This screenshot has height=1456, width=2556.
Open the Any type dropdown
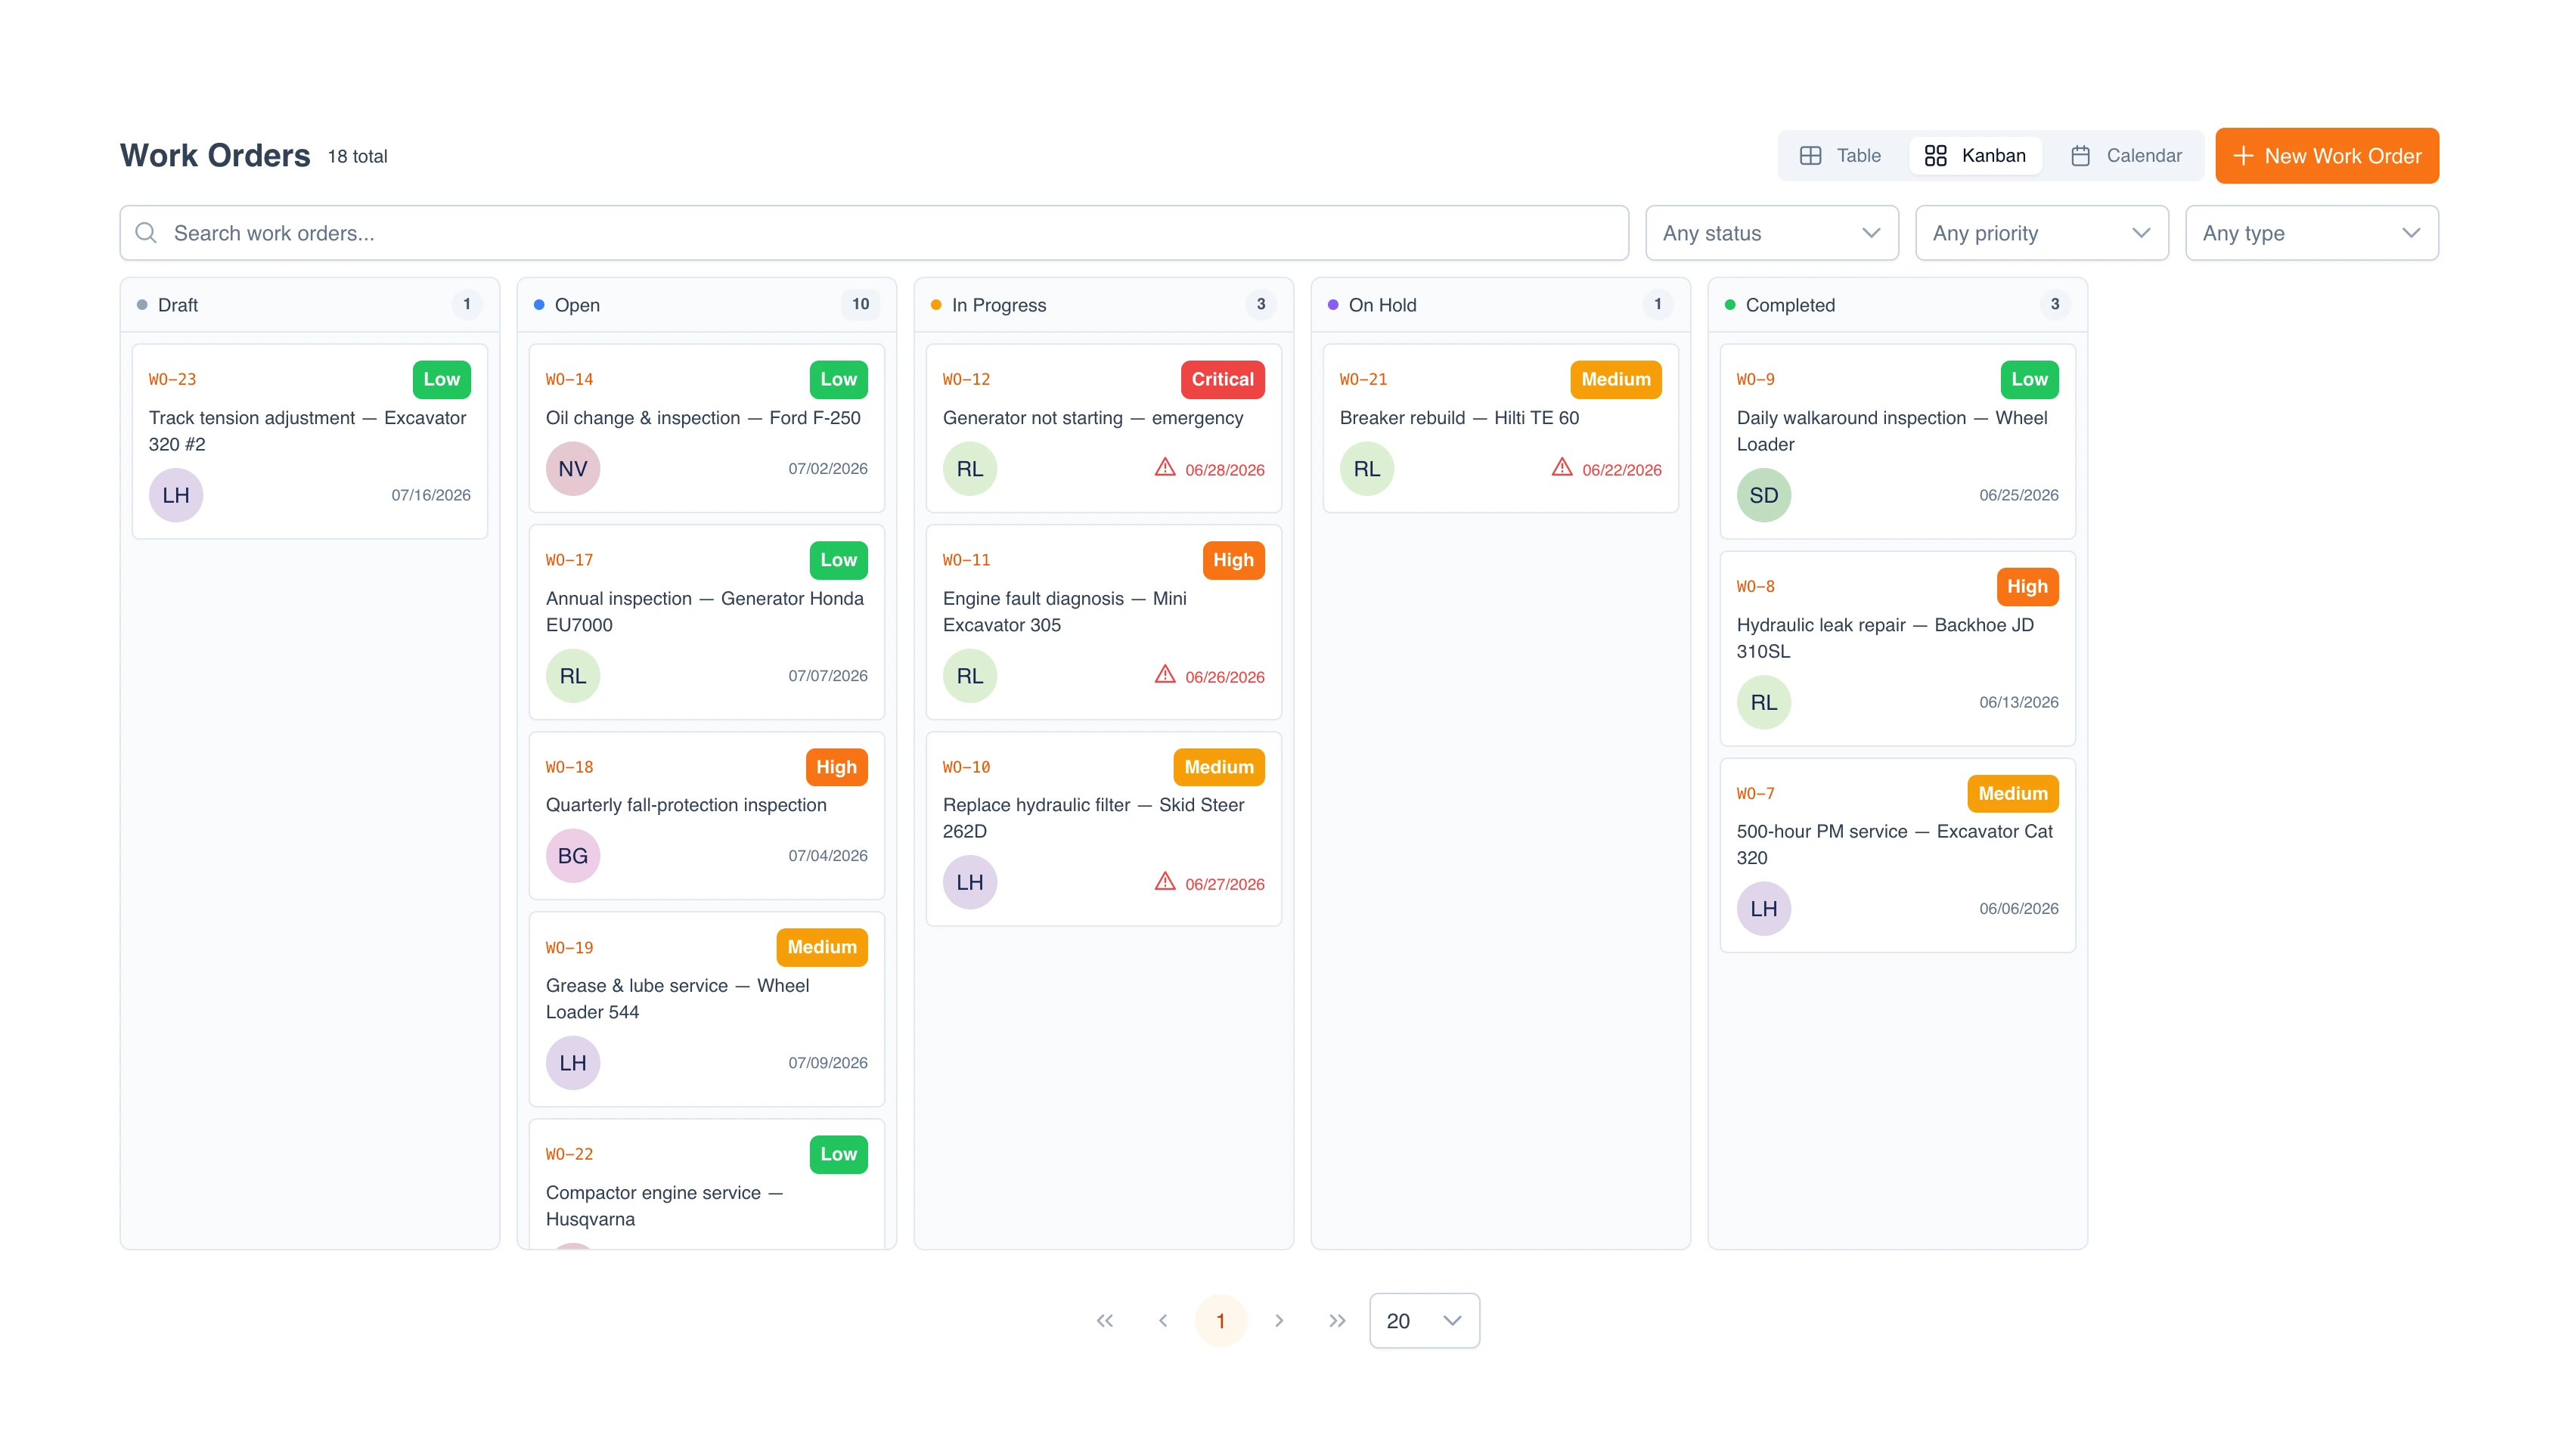2311,233
